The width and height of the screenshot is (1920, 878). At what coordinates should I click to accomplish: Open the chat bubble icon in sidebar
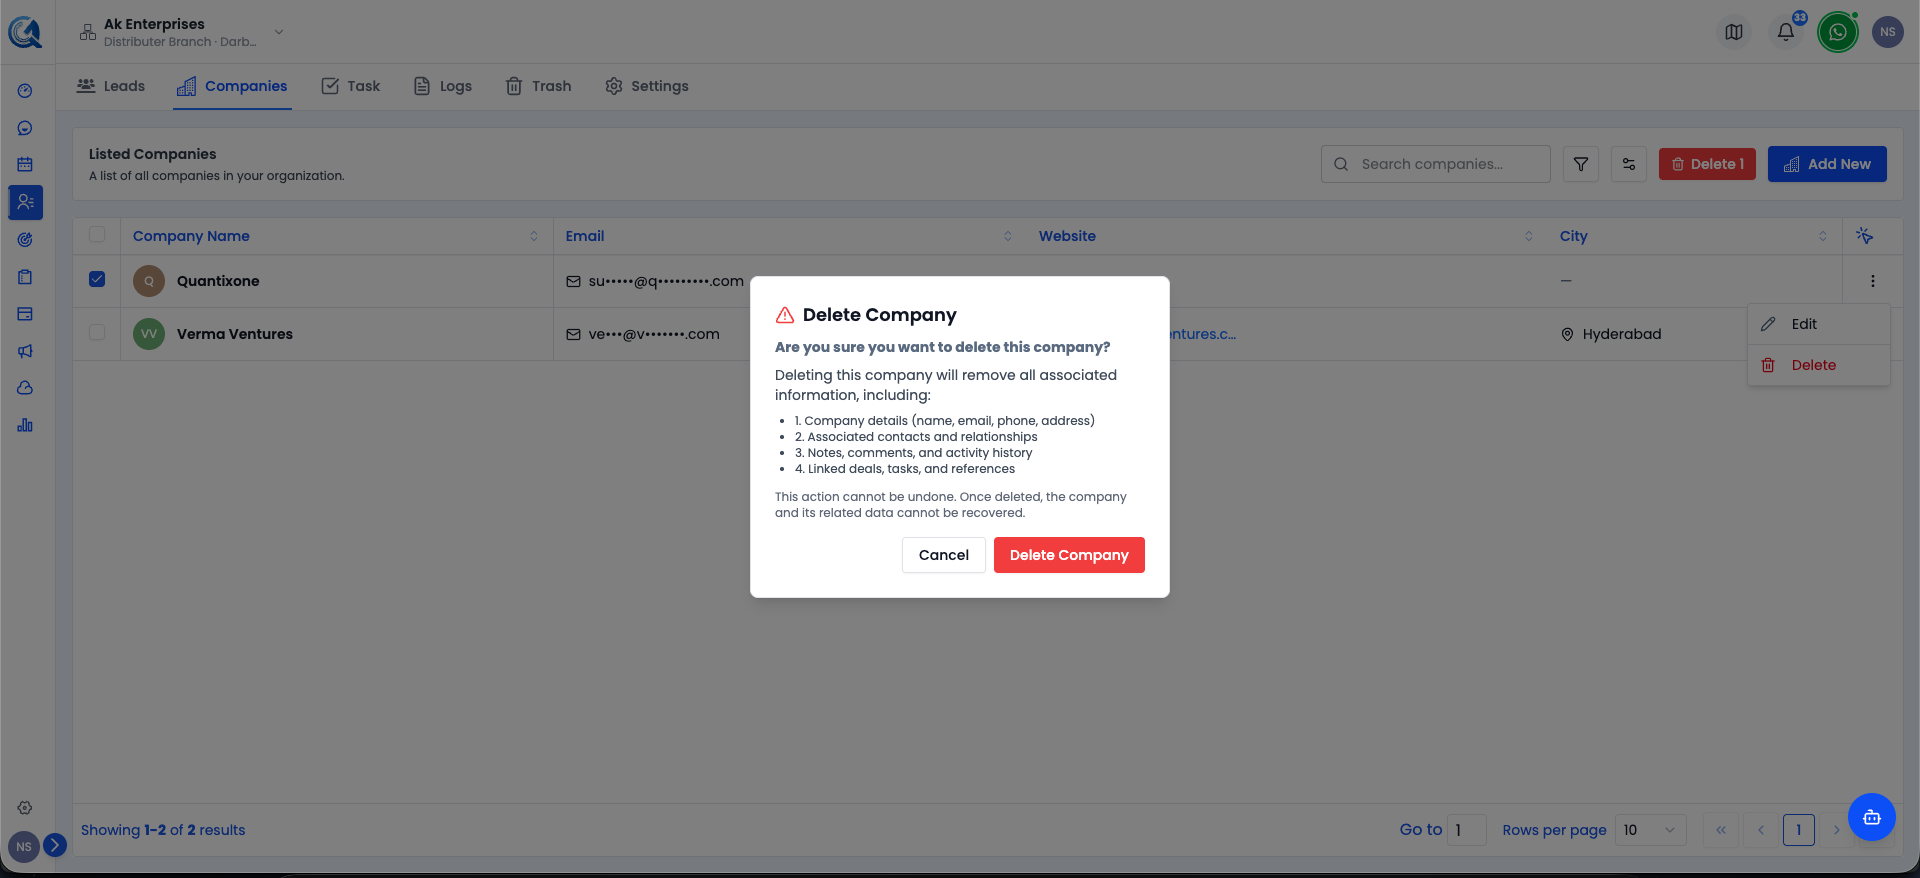tap(25, 128)
